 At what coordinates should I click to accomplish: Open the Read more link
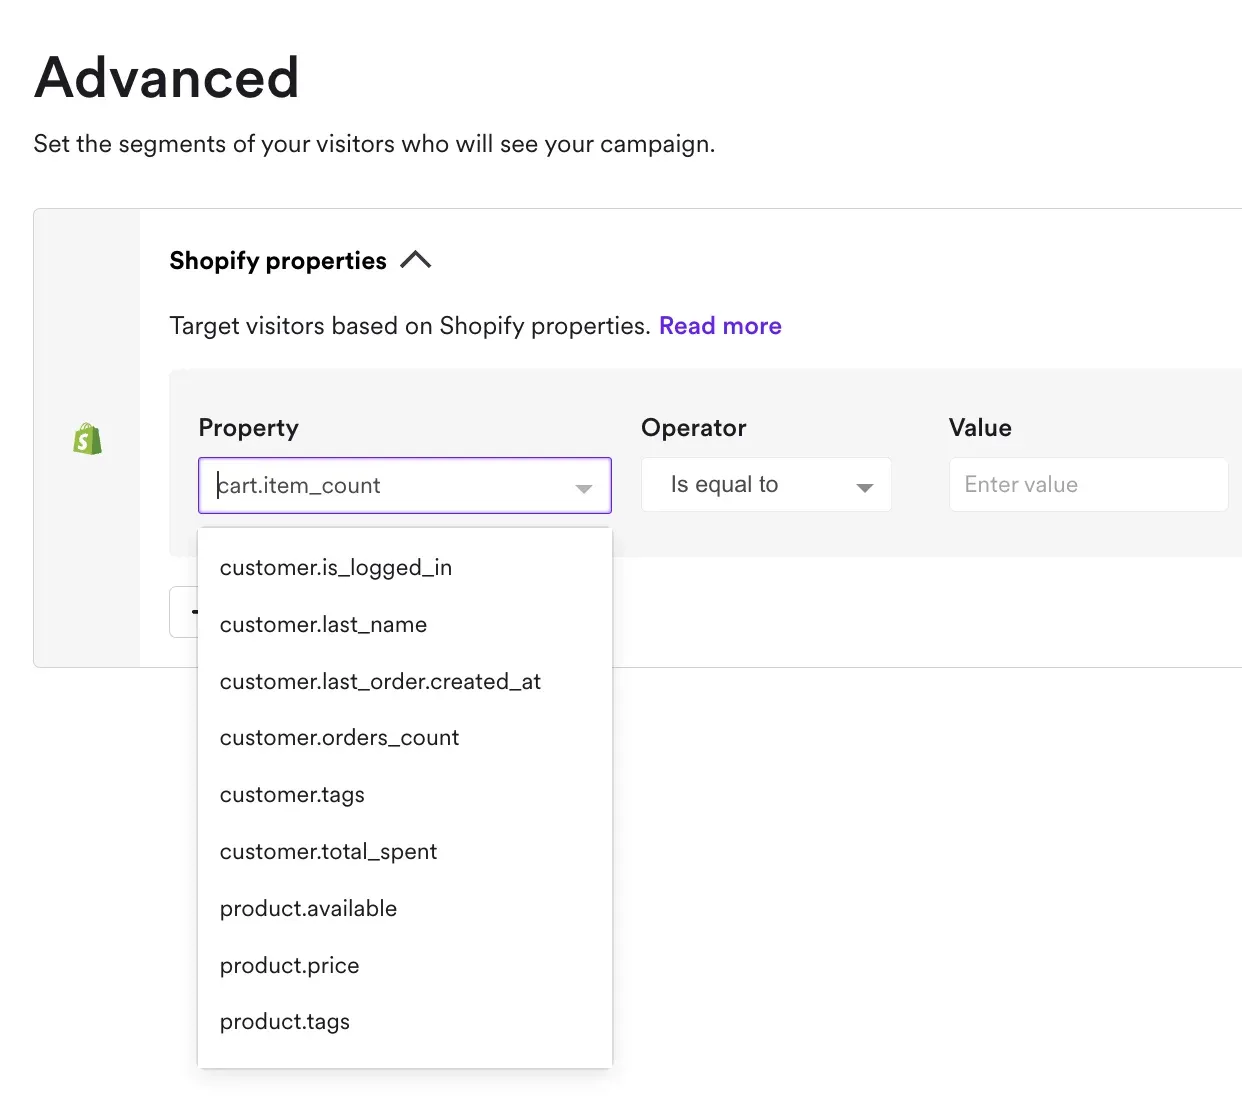pos(719,325)
